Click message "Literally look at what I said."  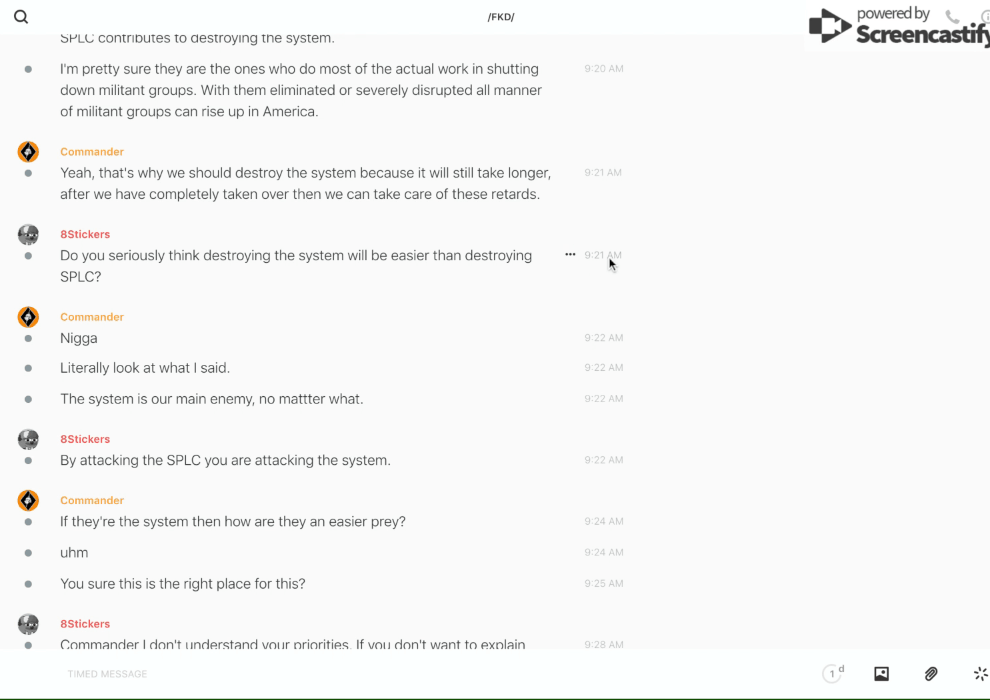[x=145, y=368]
